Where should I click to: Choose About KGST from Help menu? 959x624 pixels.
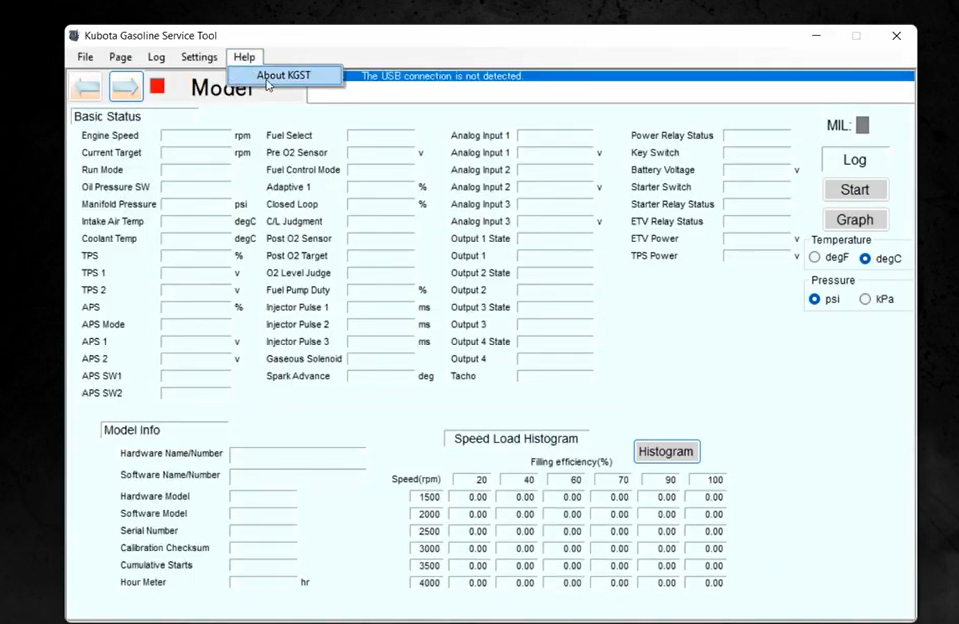(x=284, y=75)
